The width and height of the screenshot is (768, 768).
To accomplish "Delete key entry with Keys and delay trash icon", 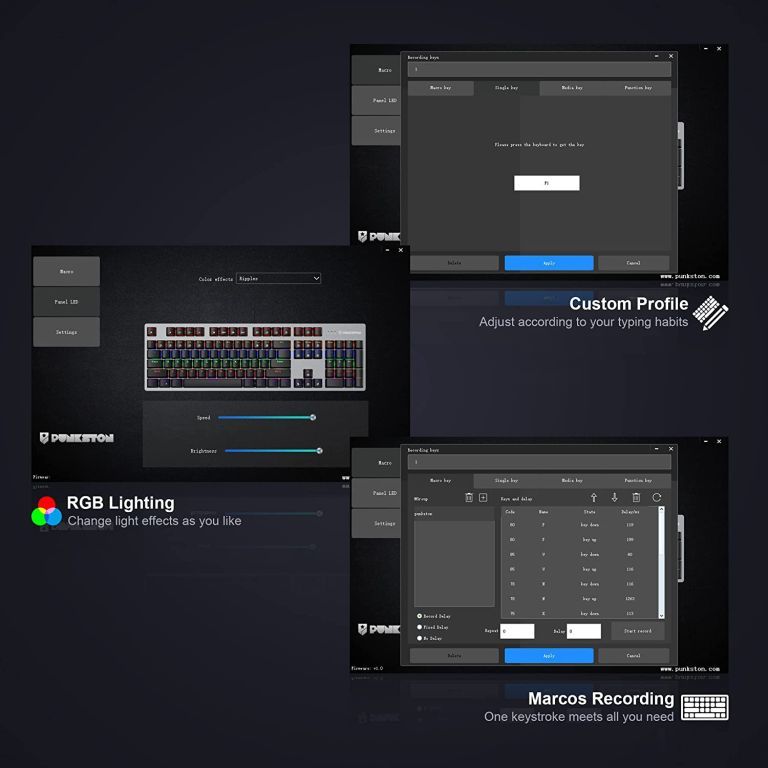I will [636, 497].
